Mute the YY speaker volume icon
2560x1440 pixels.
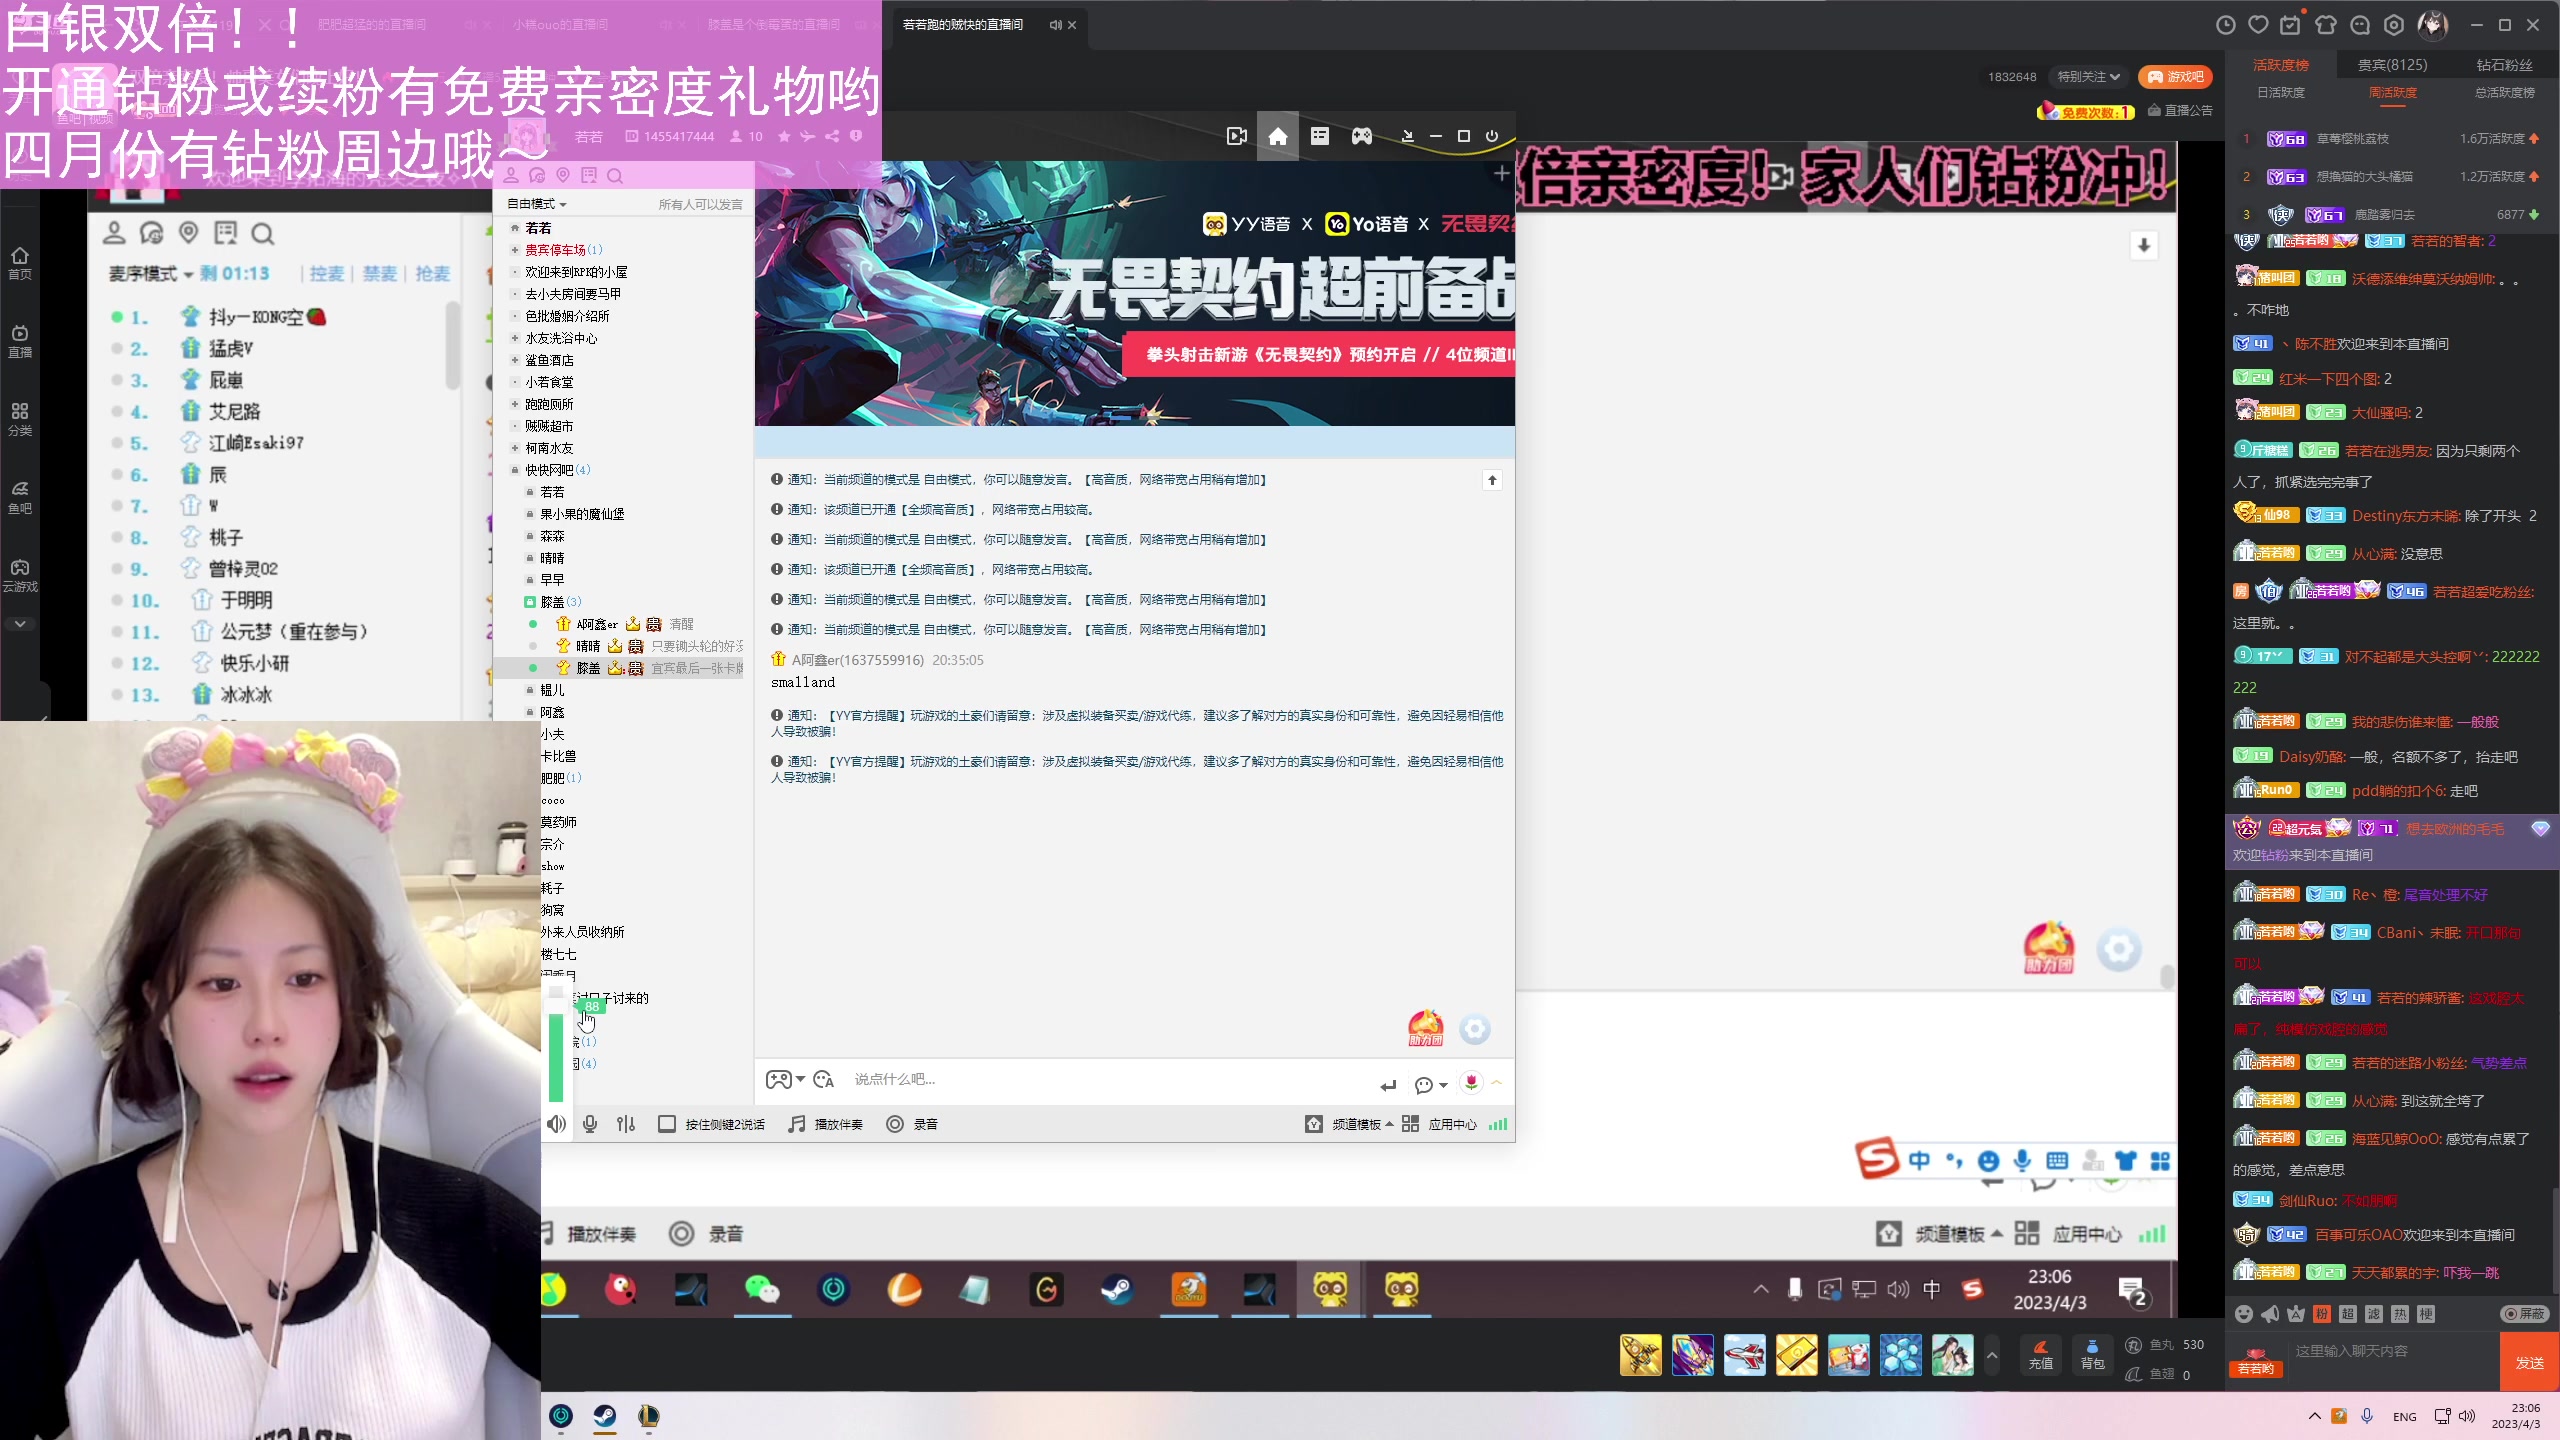(556, 1124)
